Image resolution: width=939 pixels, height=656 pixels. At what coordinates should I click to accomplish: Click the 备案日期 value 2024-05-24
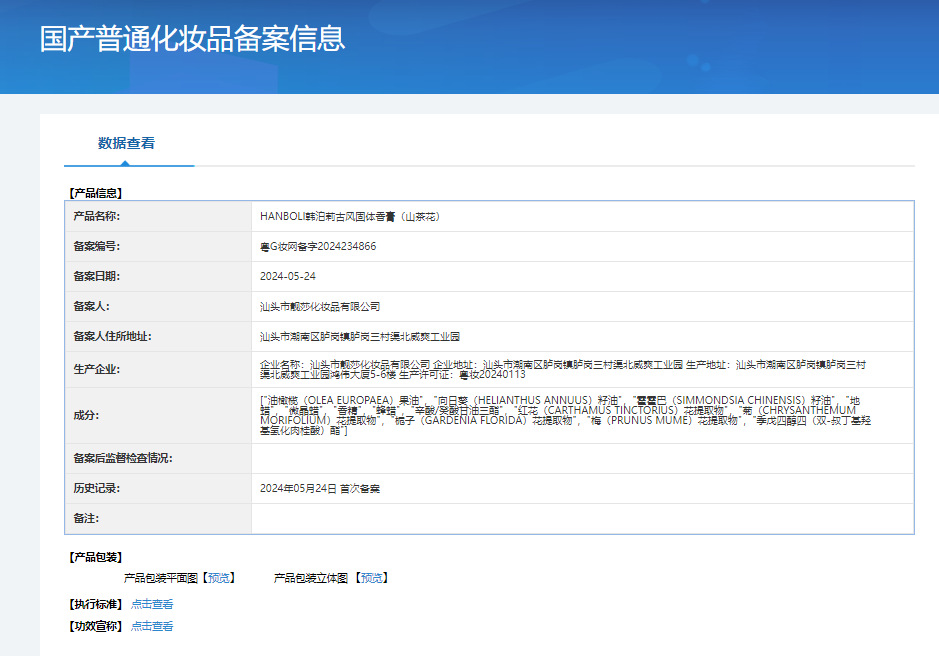click(x=288, y=276)
